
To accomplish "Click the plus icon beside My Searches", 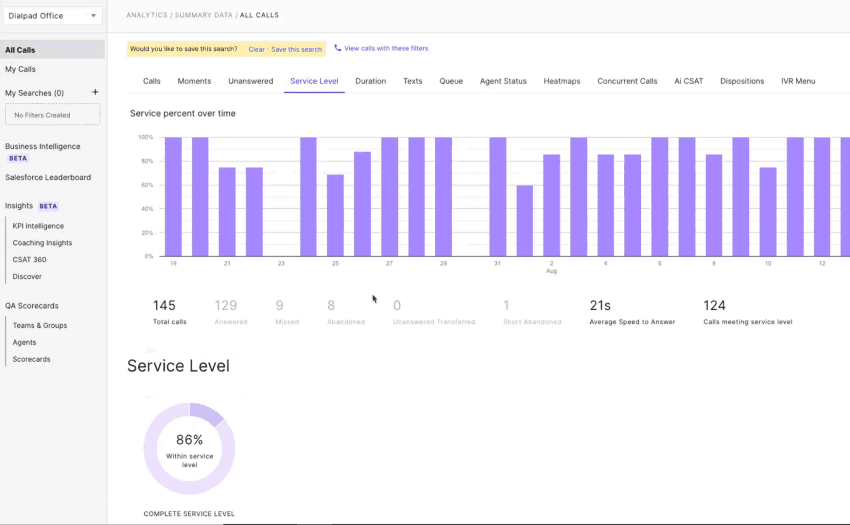I will point(95,92).
